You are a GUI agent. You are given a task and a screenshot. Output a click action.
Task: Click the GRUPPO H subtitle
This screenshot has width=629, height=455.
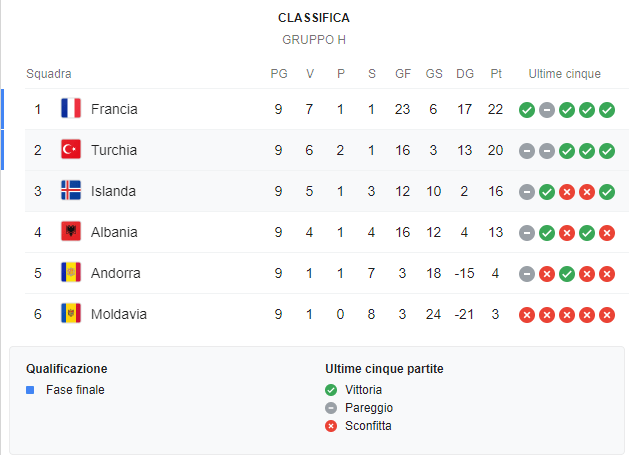[x=314, y=40]
